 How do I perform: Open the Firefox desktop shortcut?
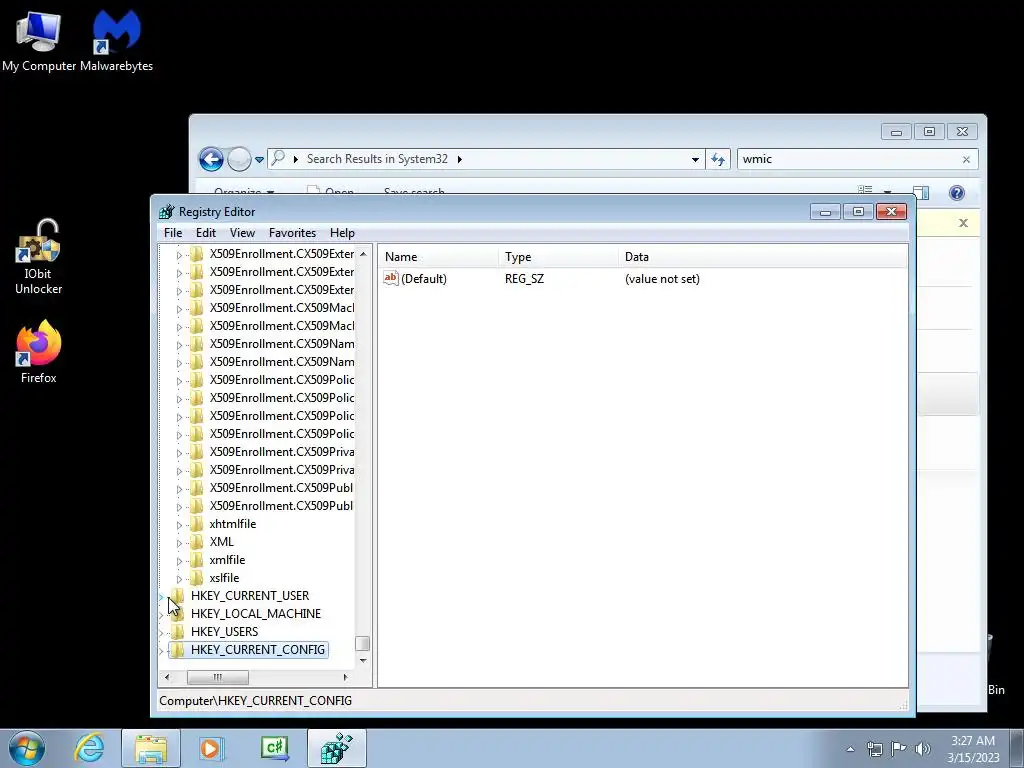coord(39,351)
